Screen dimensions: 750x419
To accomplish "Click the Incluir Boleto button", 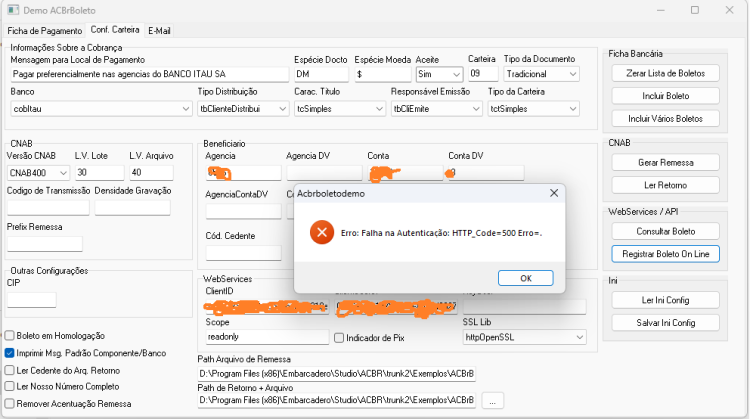I will pos(665,96).
